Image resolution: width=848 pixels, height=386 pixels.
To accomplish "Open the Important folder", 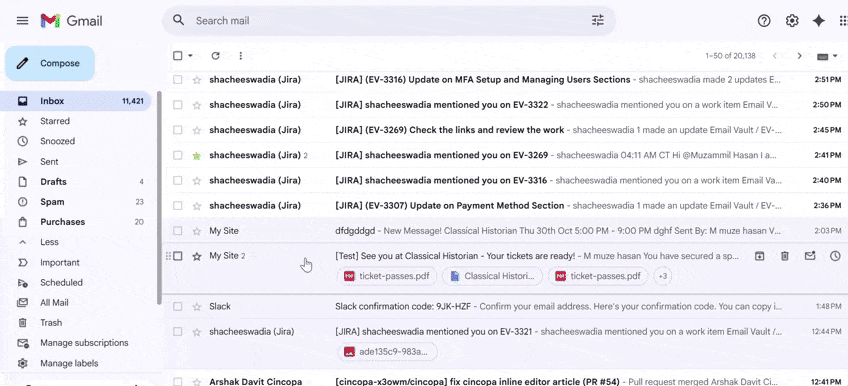I will pos(77,262).
